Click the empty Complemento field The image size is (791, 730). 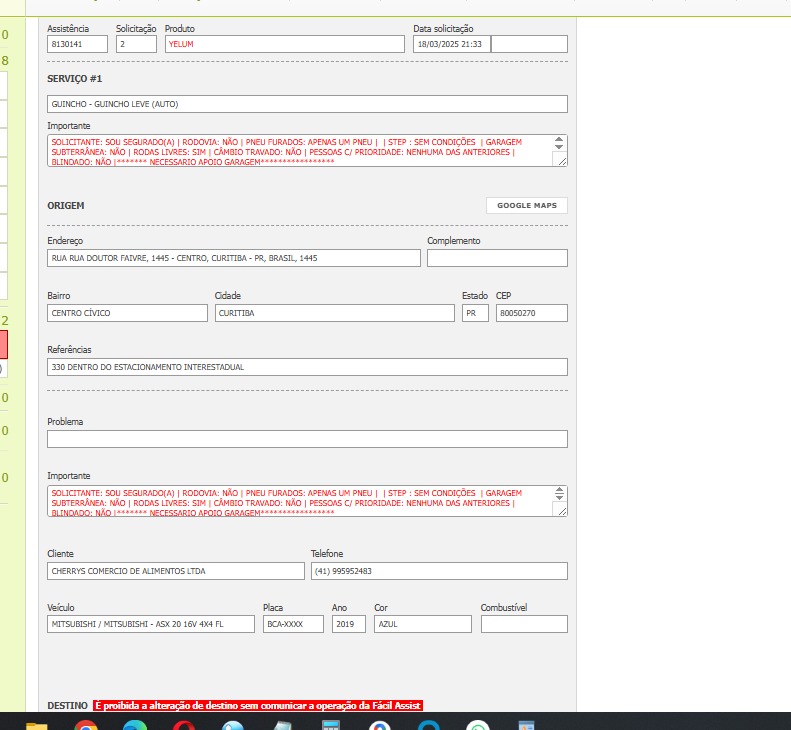tap(497, 258)
